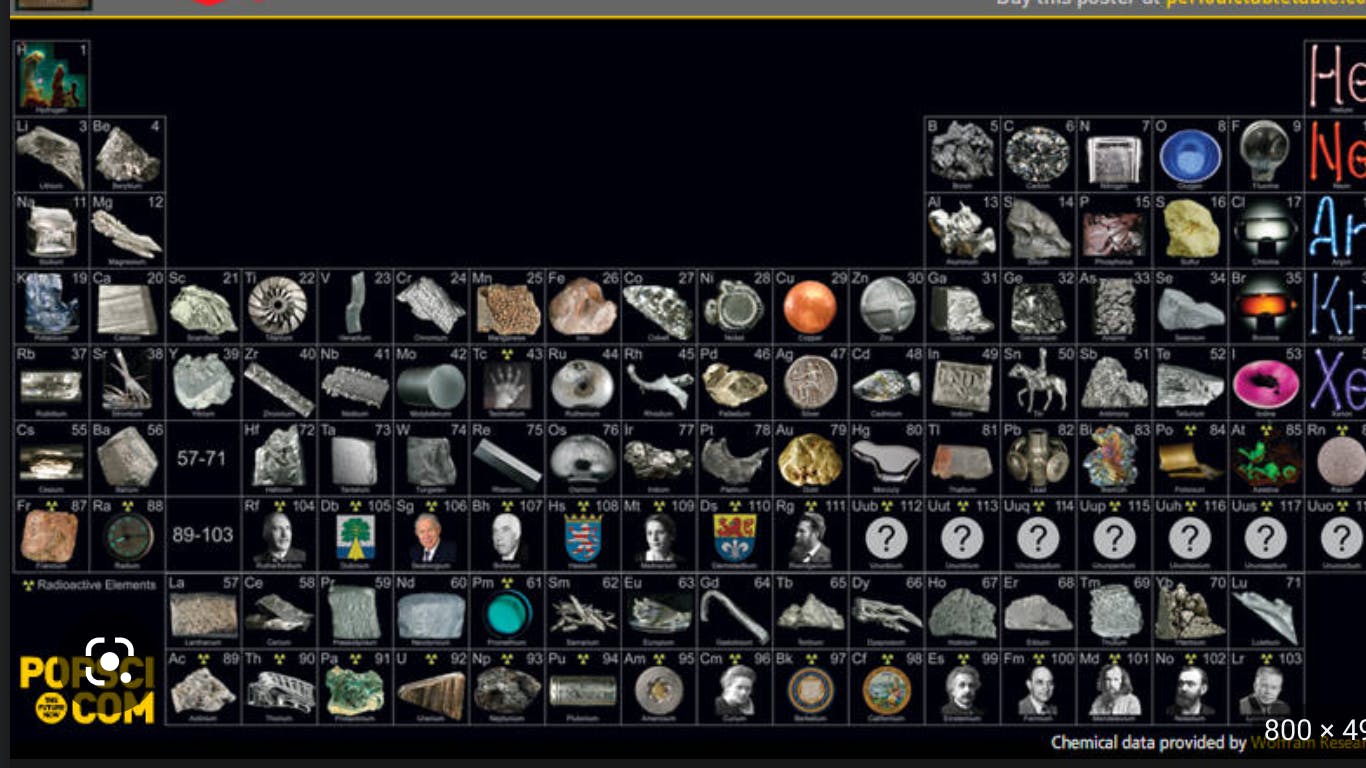This screenshot has height=768, width=1366.
Task: Select the tin horse rider tile (Sn 50)
Action: pyautogui.click(x=1038, y=384)
